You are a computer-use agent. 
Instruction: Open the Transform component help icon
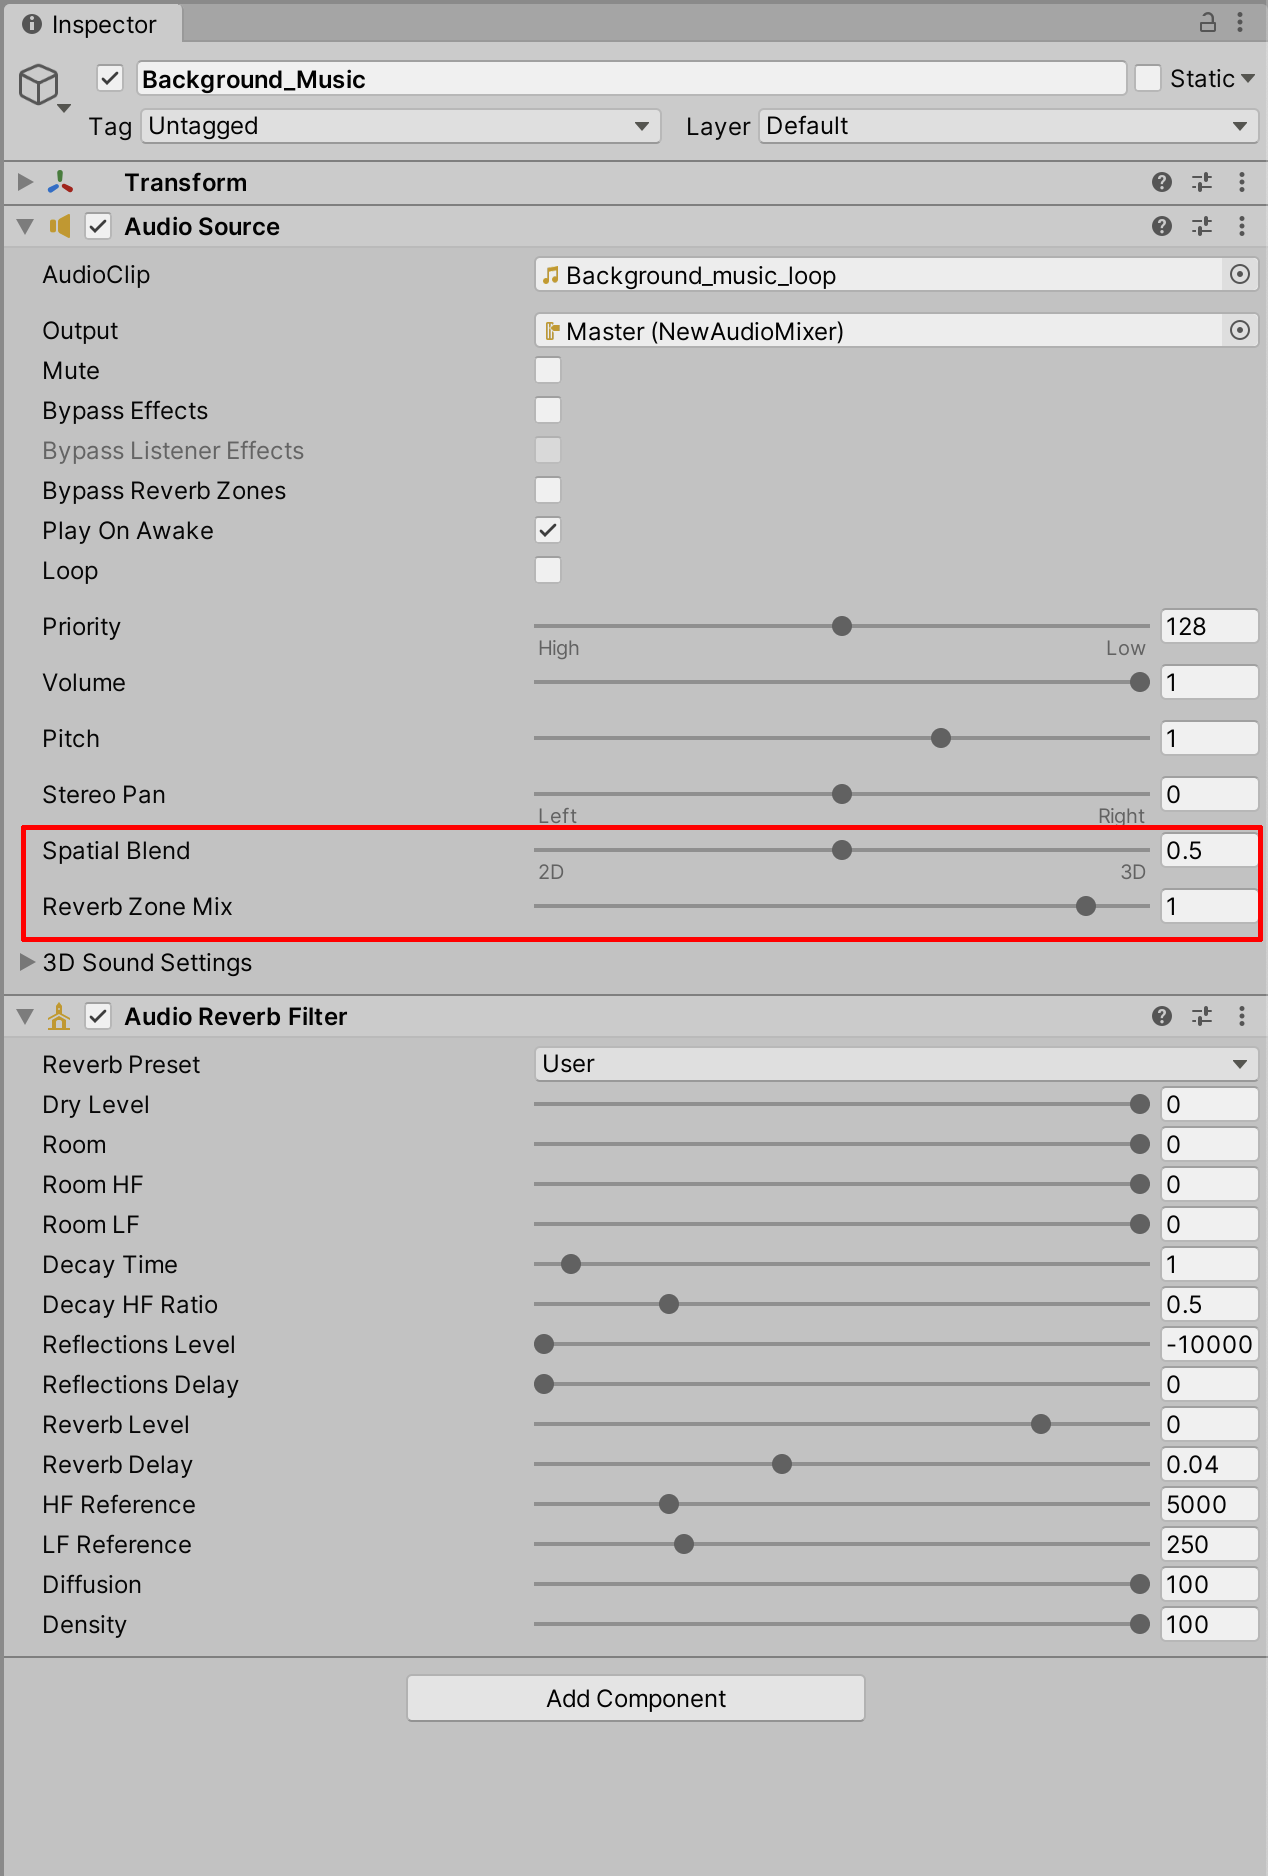pos(1161,182)
